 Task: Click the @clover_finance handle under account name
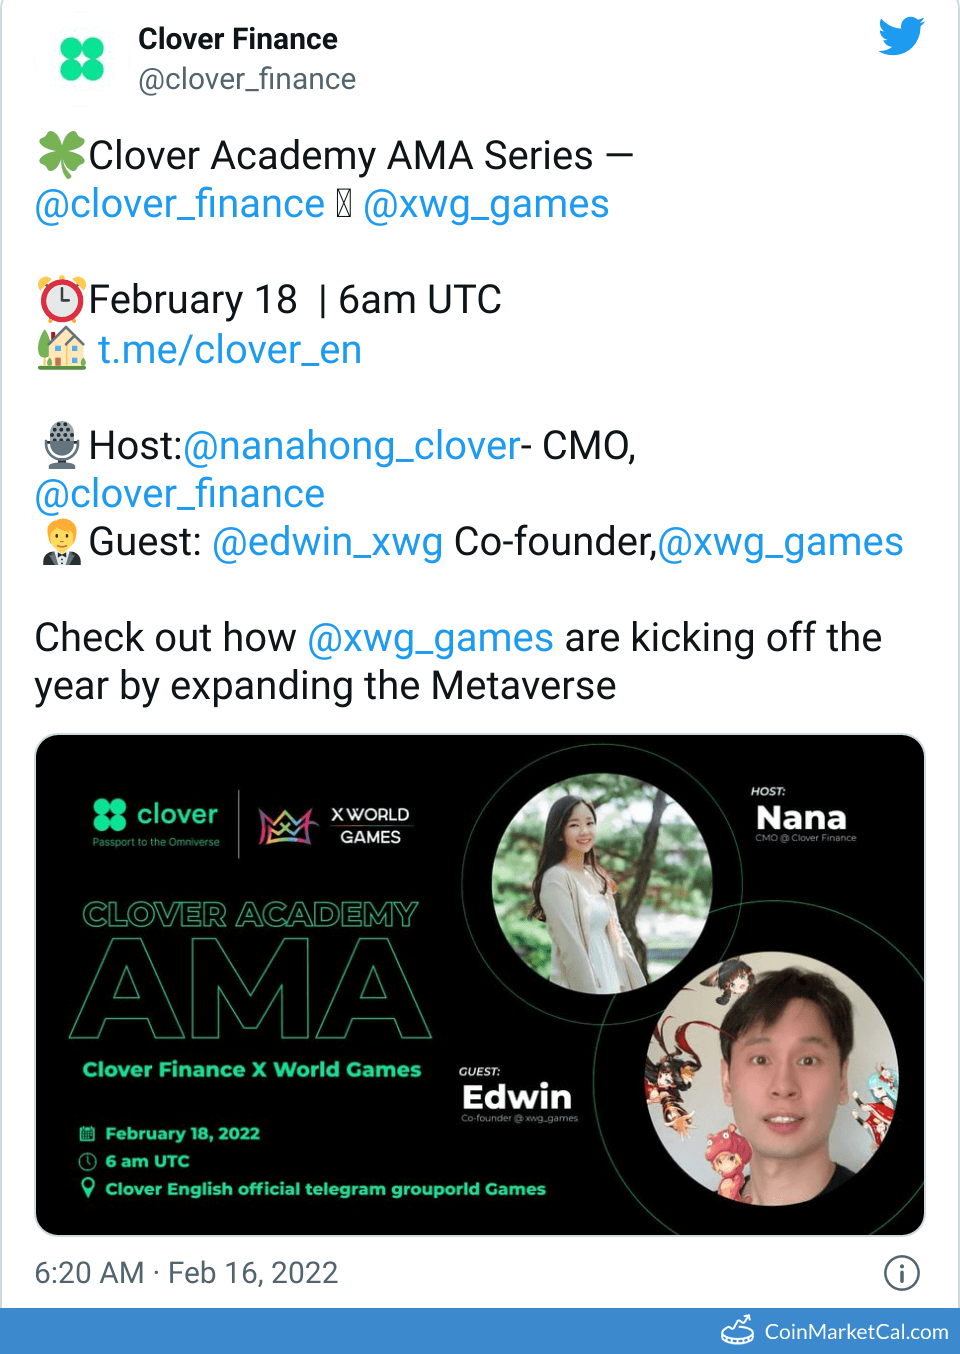[247, 79]
